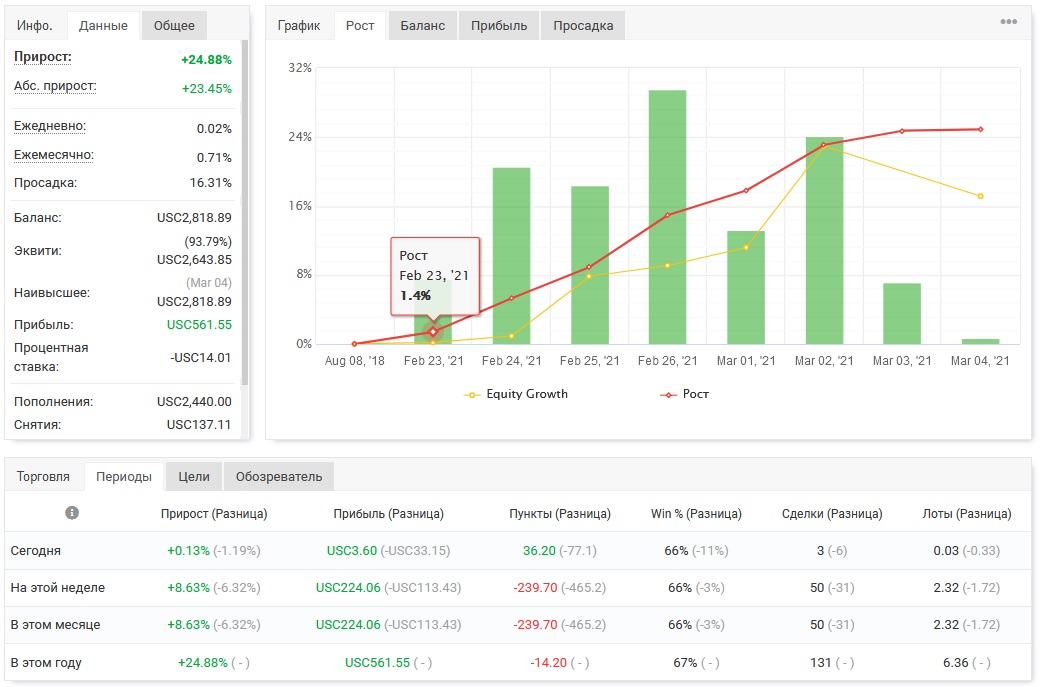Click the data panel vertical scrollbar
The height and width of the screenshot is (687, 1045).
point(245,212)
